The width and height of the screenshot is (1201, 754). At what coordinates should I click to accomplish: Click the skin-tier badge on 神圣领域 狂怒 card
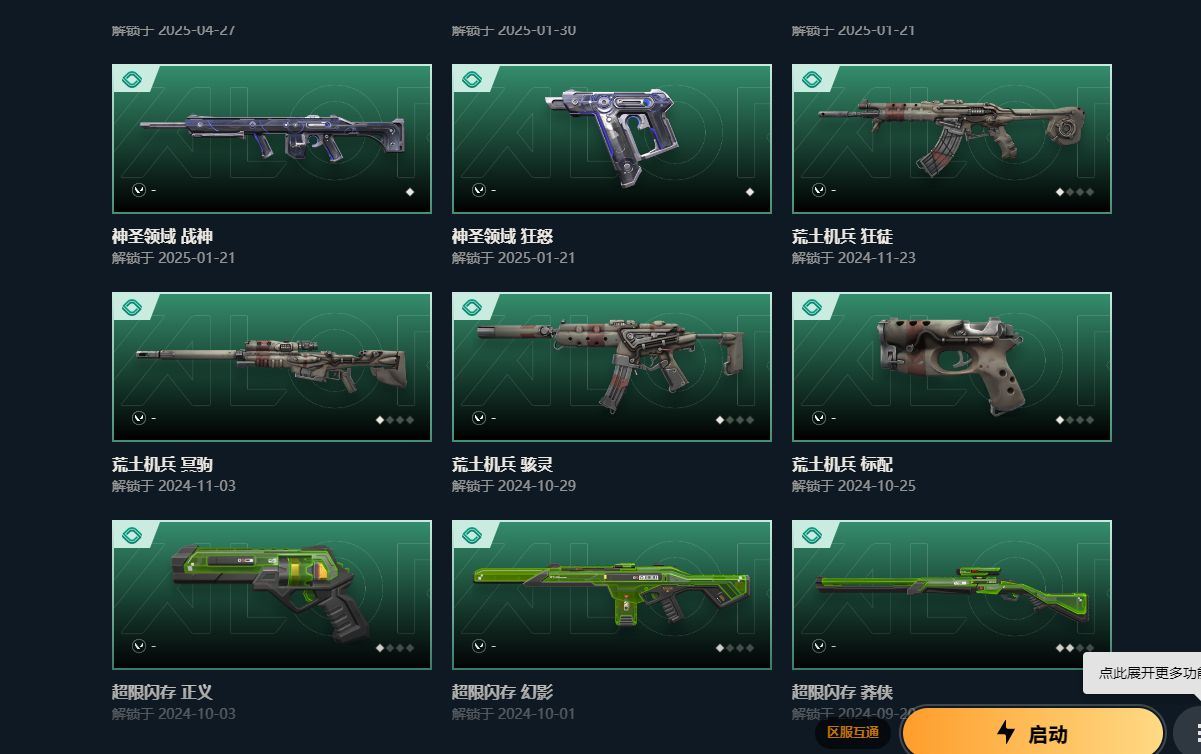pos(471,80)
